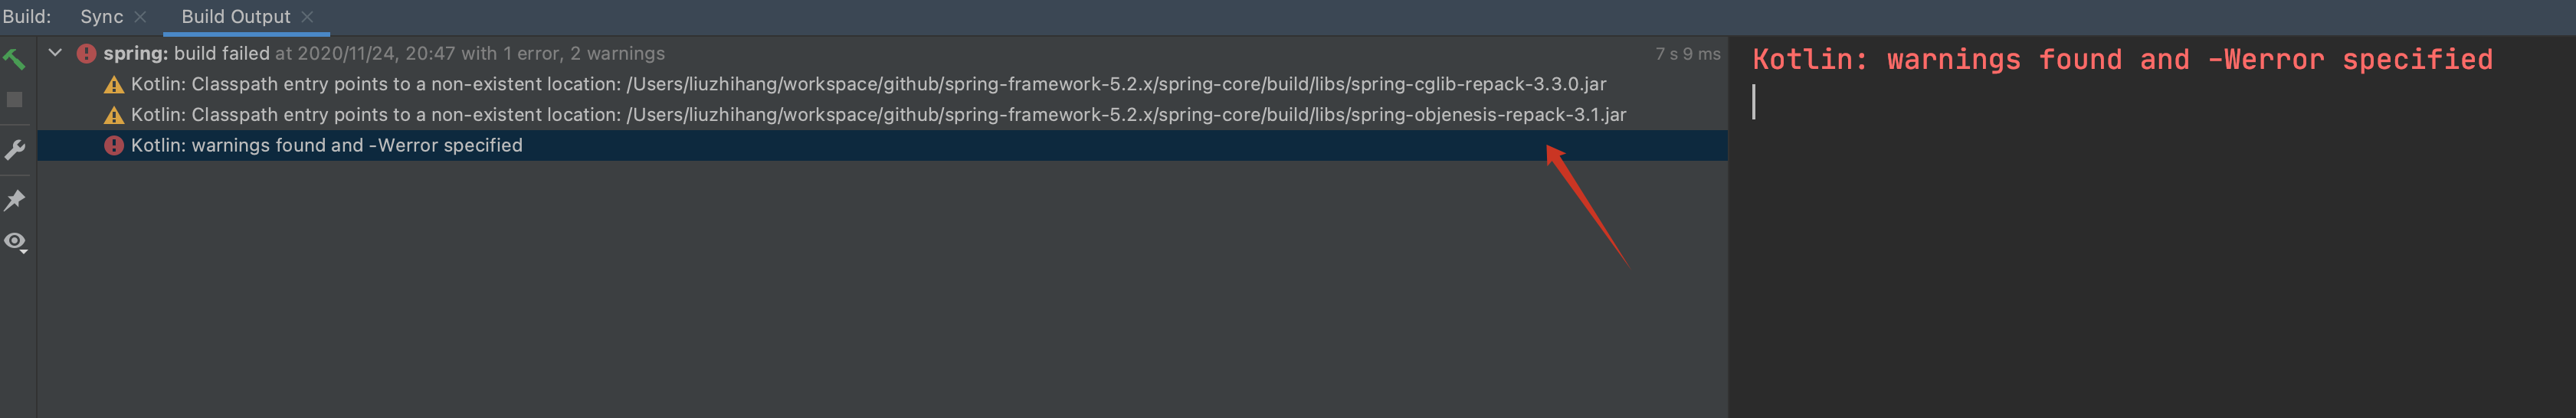This screenshot has height=418, width=2576.
Task: Select the spring-objenesis-repack-3.1.jar warning row
Action: click(x=883, y=115)
